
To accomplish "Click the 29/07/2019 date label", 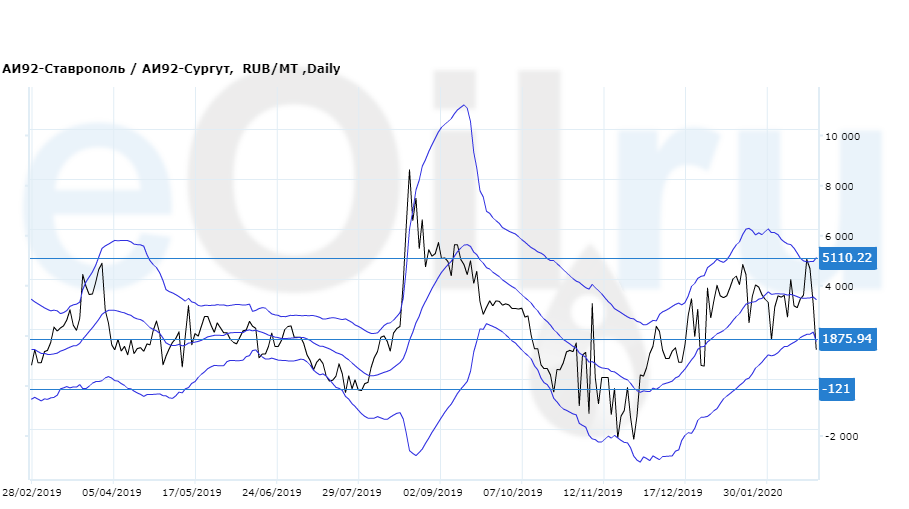I will pos(352,493).
